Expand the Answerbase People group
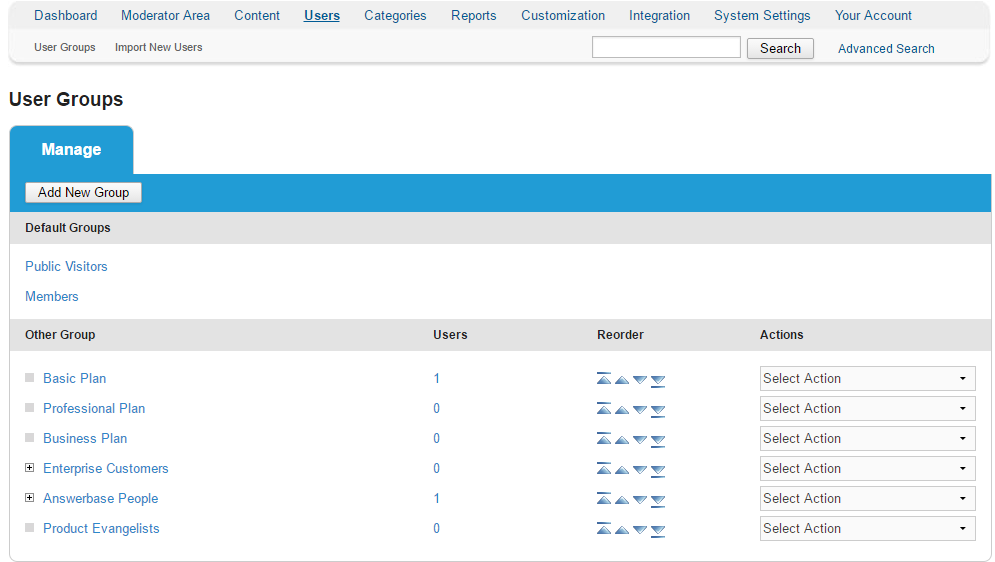Screen dimensions: 995x562 pyautogui.click(x=29, y=498)
